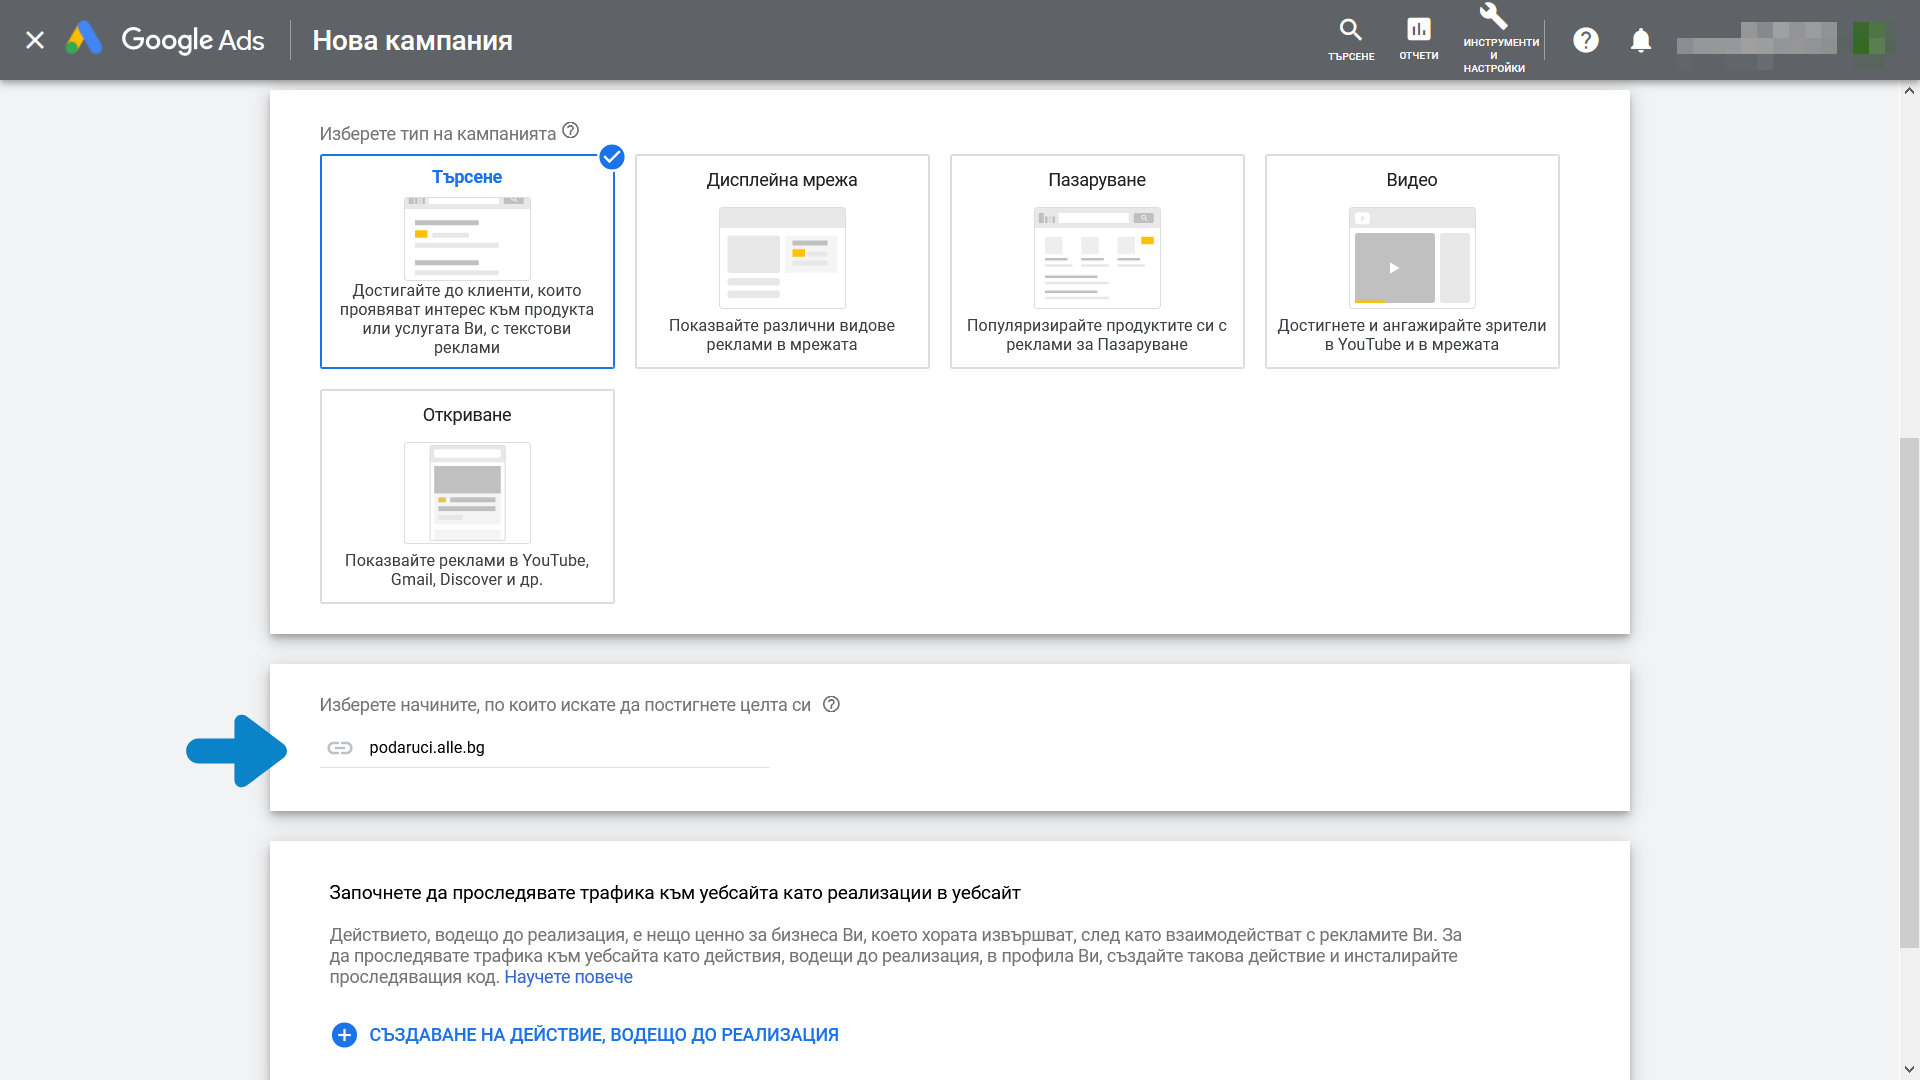Select the Търсене campaign type card

tap(467, 261)
